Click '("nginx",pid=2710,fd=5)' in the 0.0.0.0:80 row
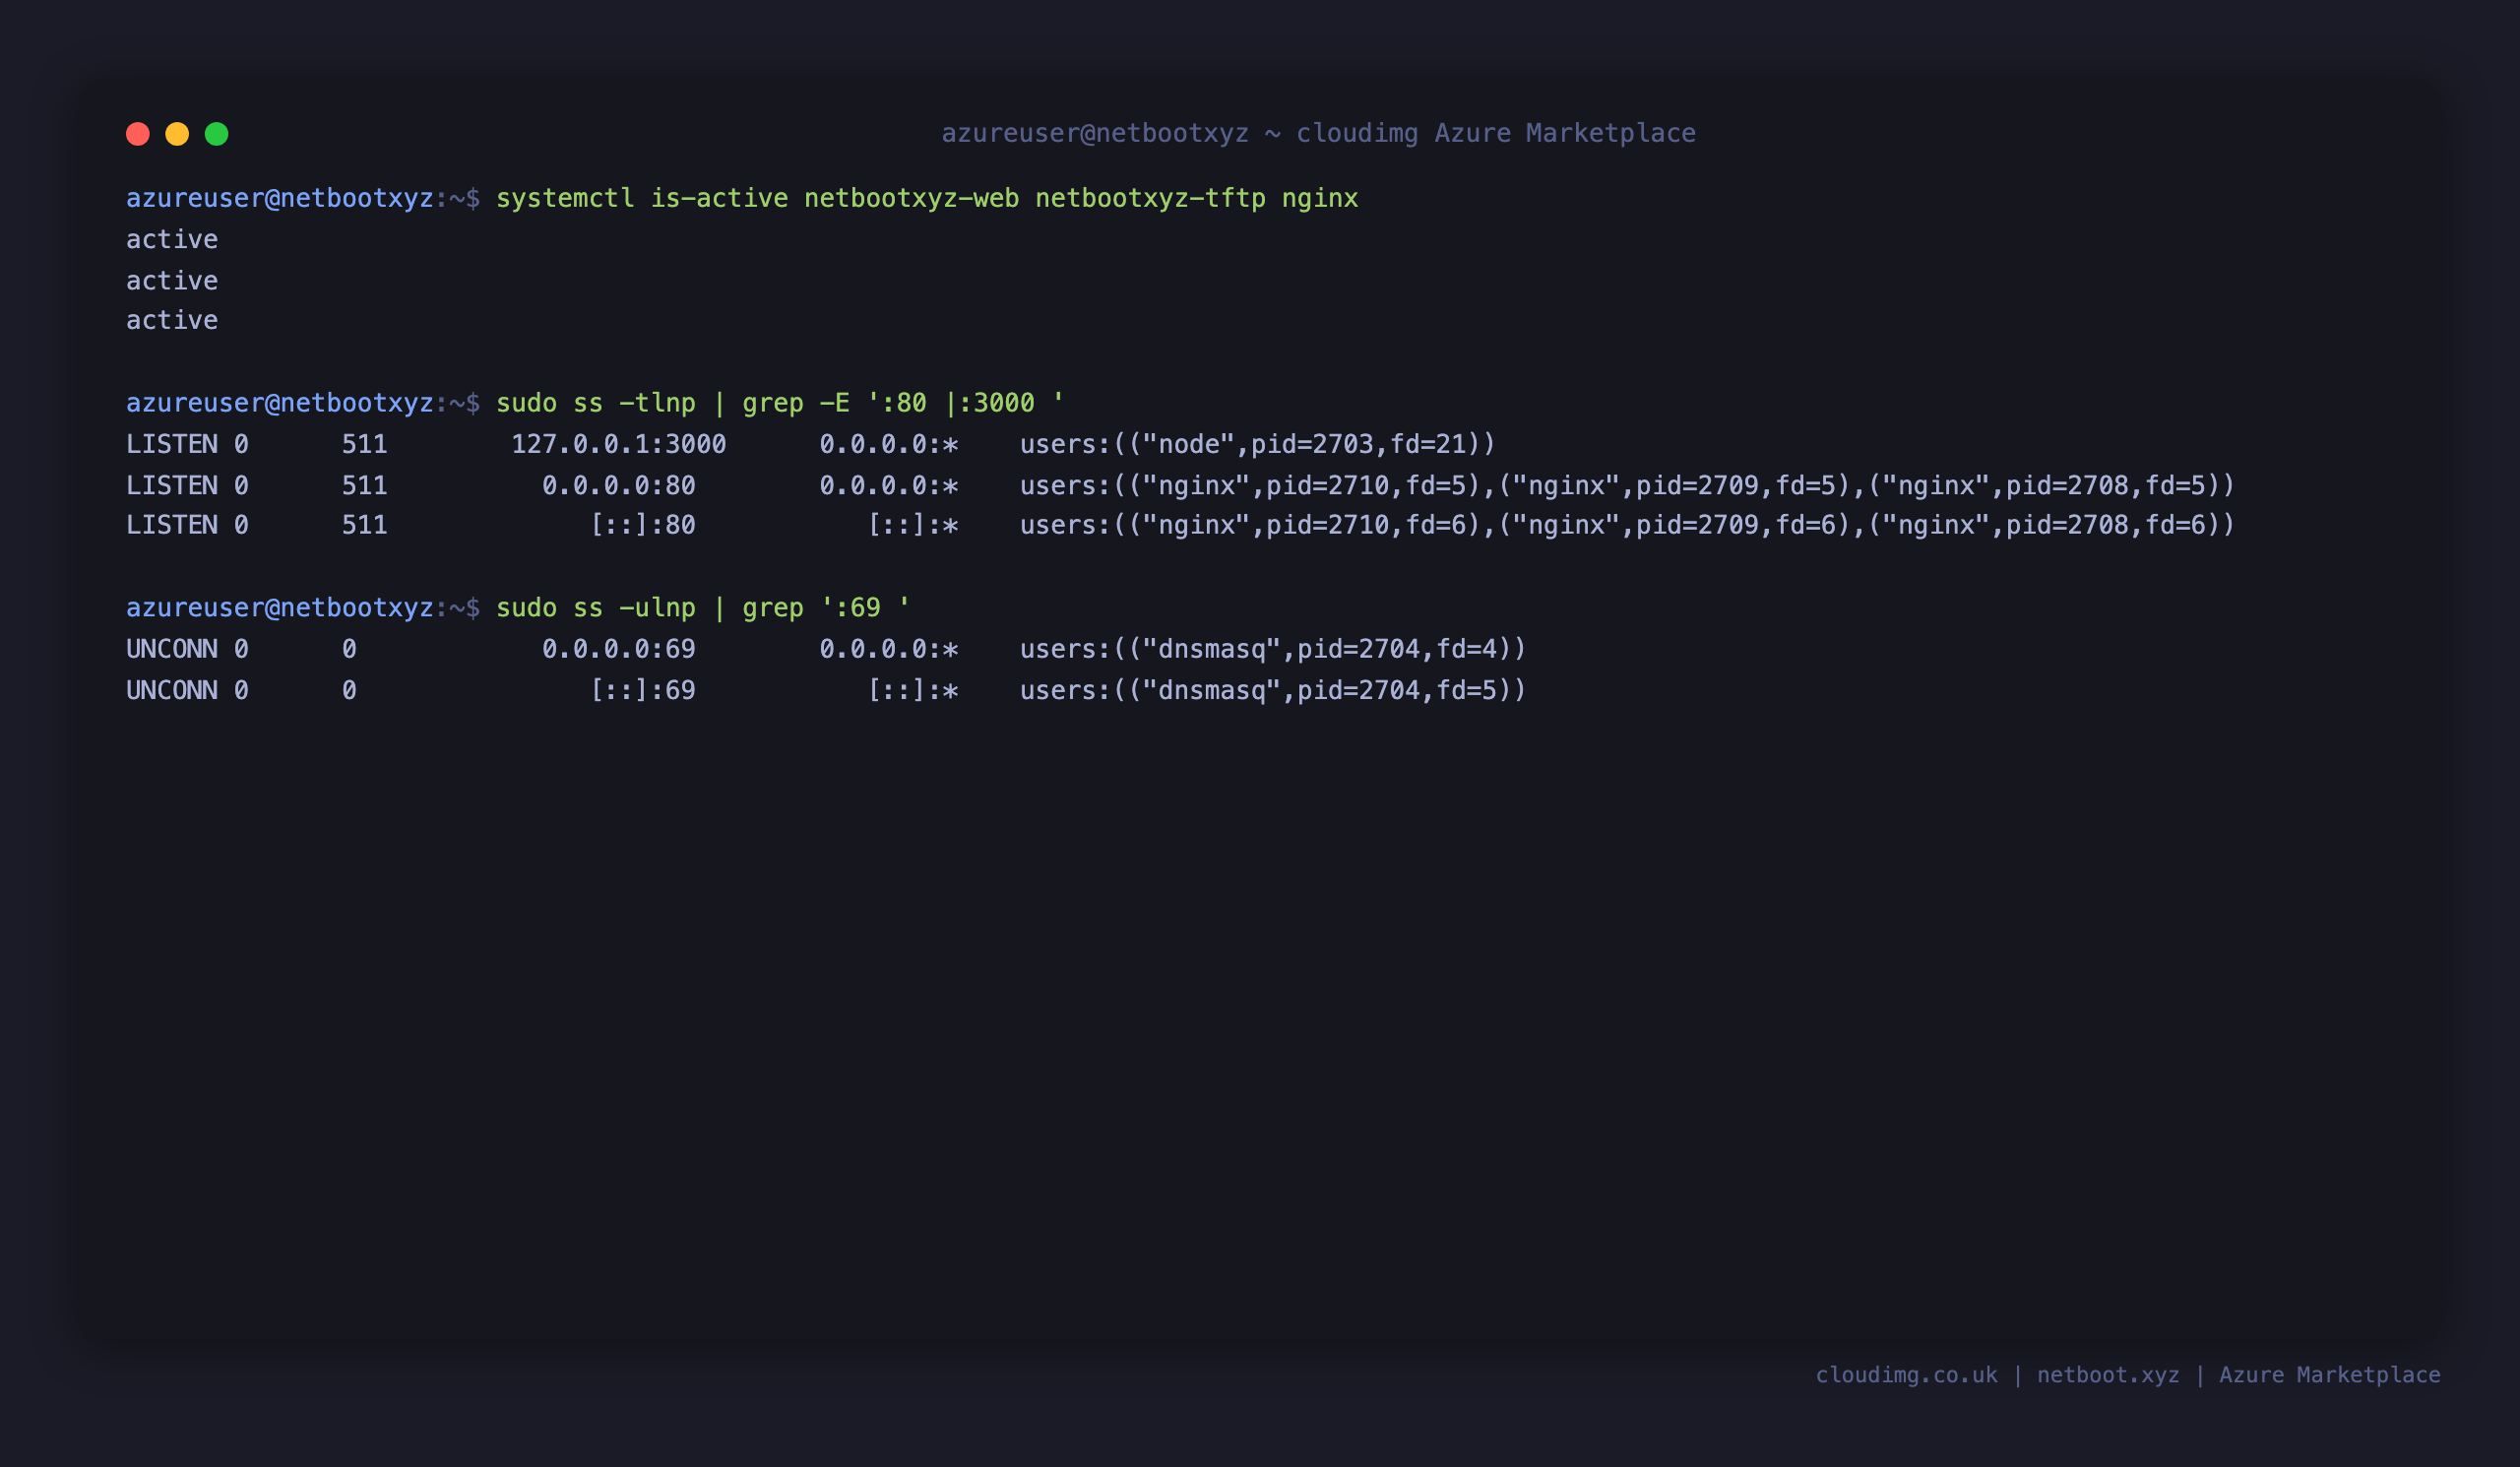This screenshot has height=1467, width=2520. tap(1303, 485)
